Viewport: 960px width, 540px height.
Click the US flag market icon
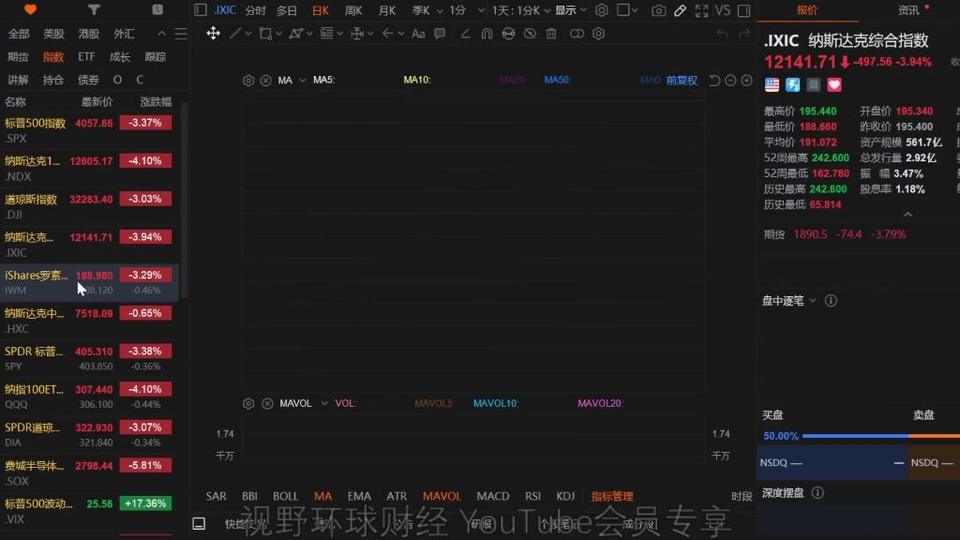click(772, 84)
